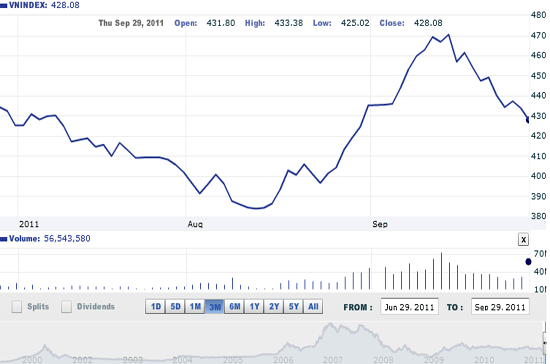The width and height of the screenshot is (550, 364).
Task: Enable the Dividends checkbox
Action: pyautogui.click(x=66, y=306)
